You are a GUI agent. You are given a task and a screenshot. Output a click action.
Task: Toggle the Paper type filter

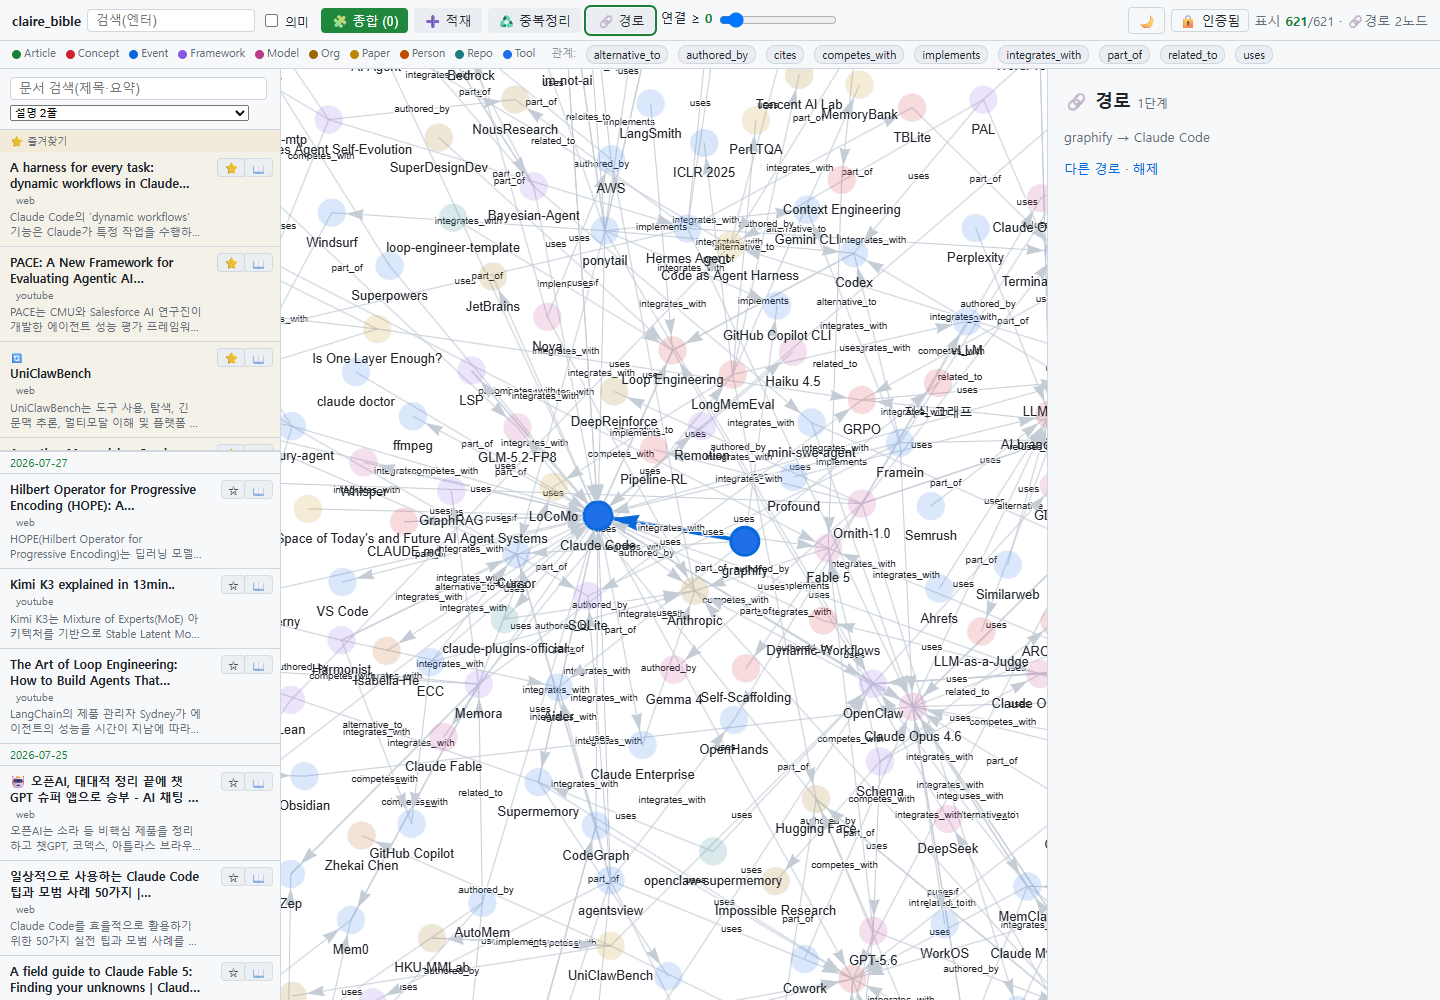pyautogui.click(x=370, y=54)
